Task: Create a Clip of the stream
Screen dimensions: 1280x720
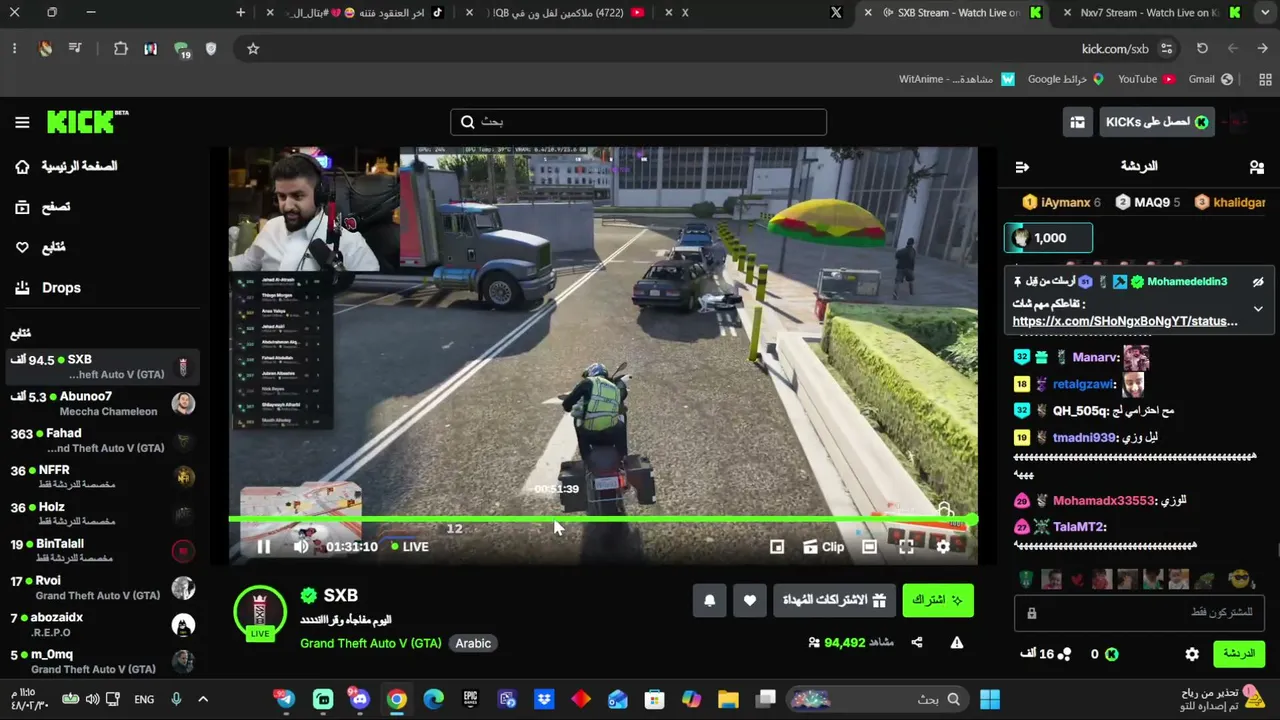Action: click(x=824, y=547)
